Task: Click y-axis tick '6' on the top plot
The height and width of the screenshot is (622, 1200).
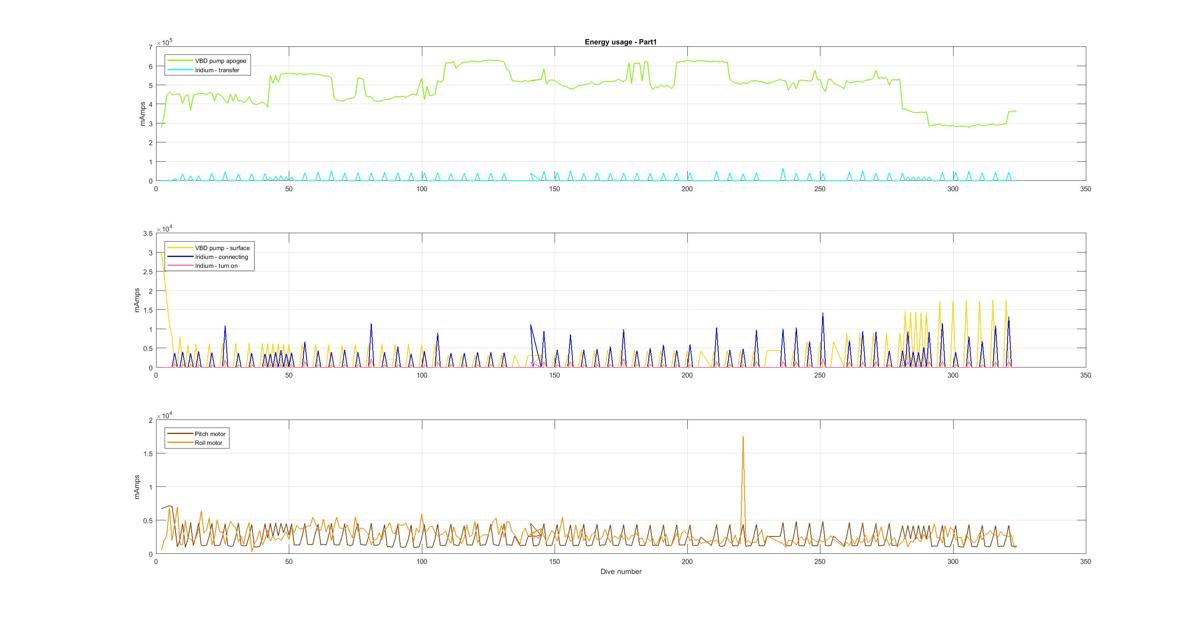Action: coord(151,66)
